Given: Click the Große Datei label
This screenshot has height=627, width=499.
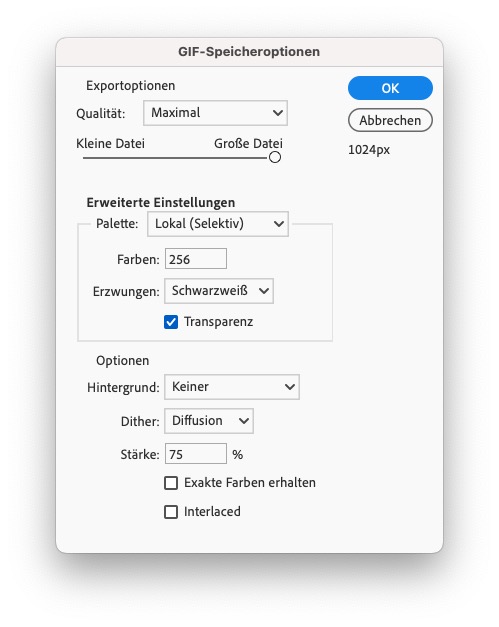Looking at the screenshot, I should 248,144.
